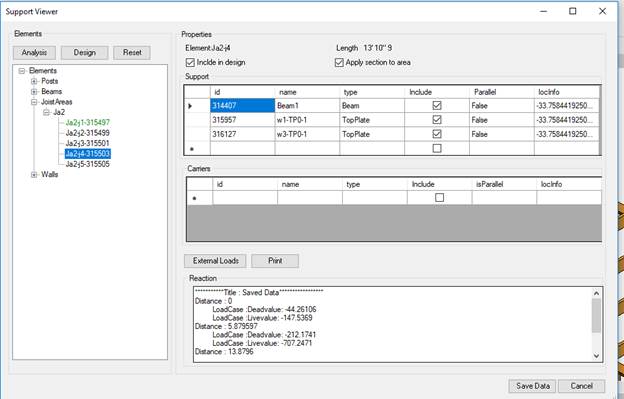
Task: Open External Loads dialog
Action: [215, 261]
